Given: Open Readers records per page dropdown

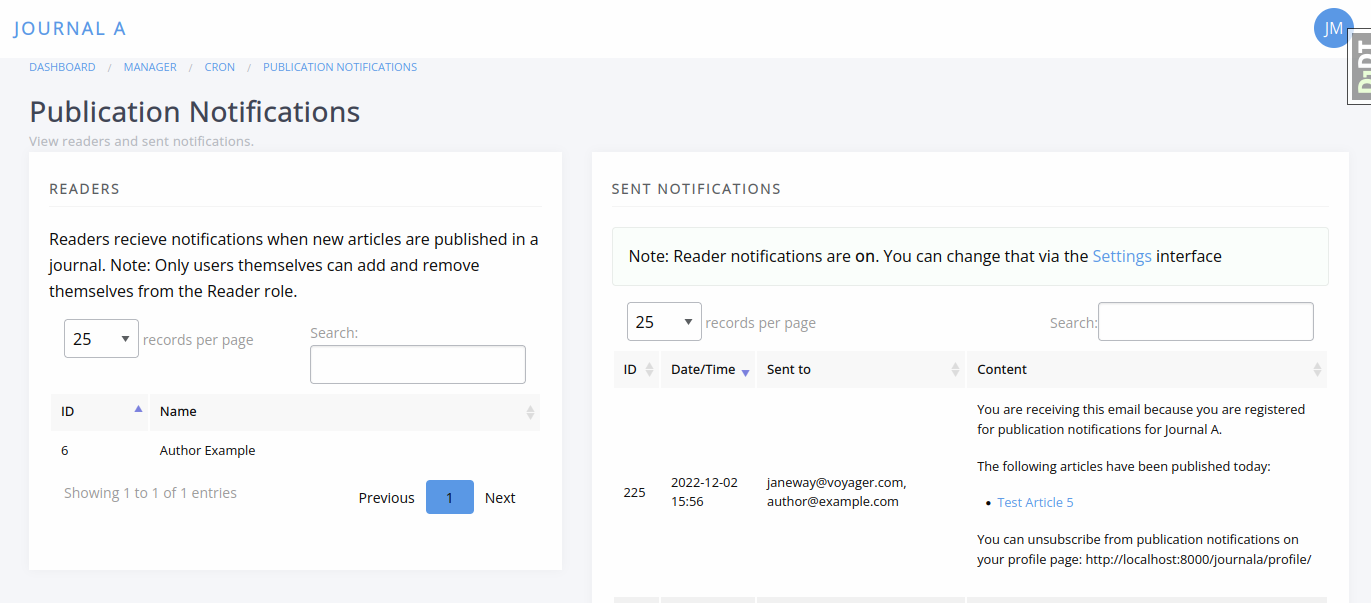Looking at the screenshot, I should click(101, 339).
